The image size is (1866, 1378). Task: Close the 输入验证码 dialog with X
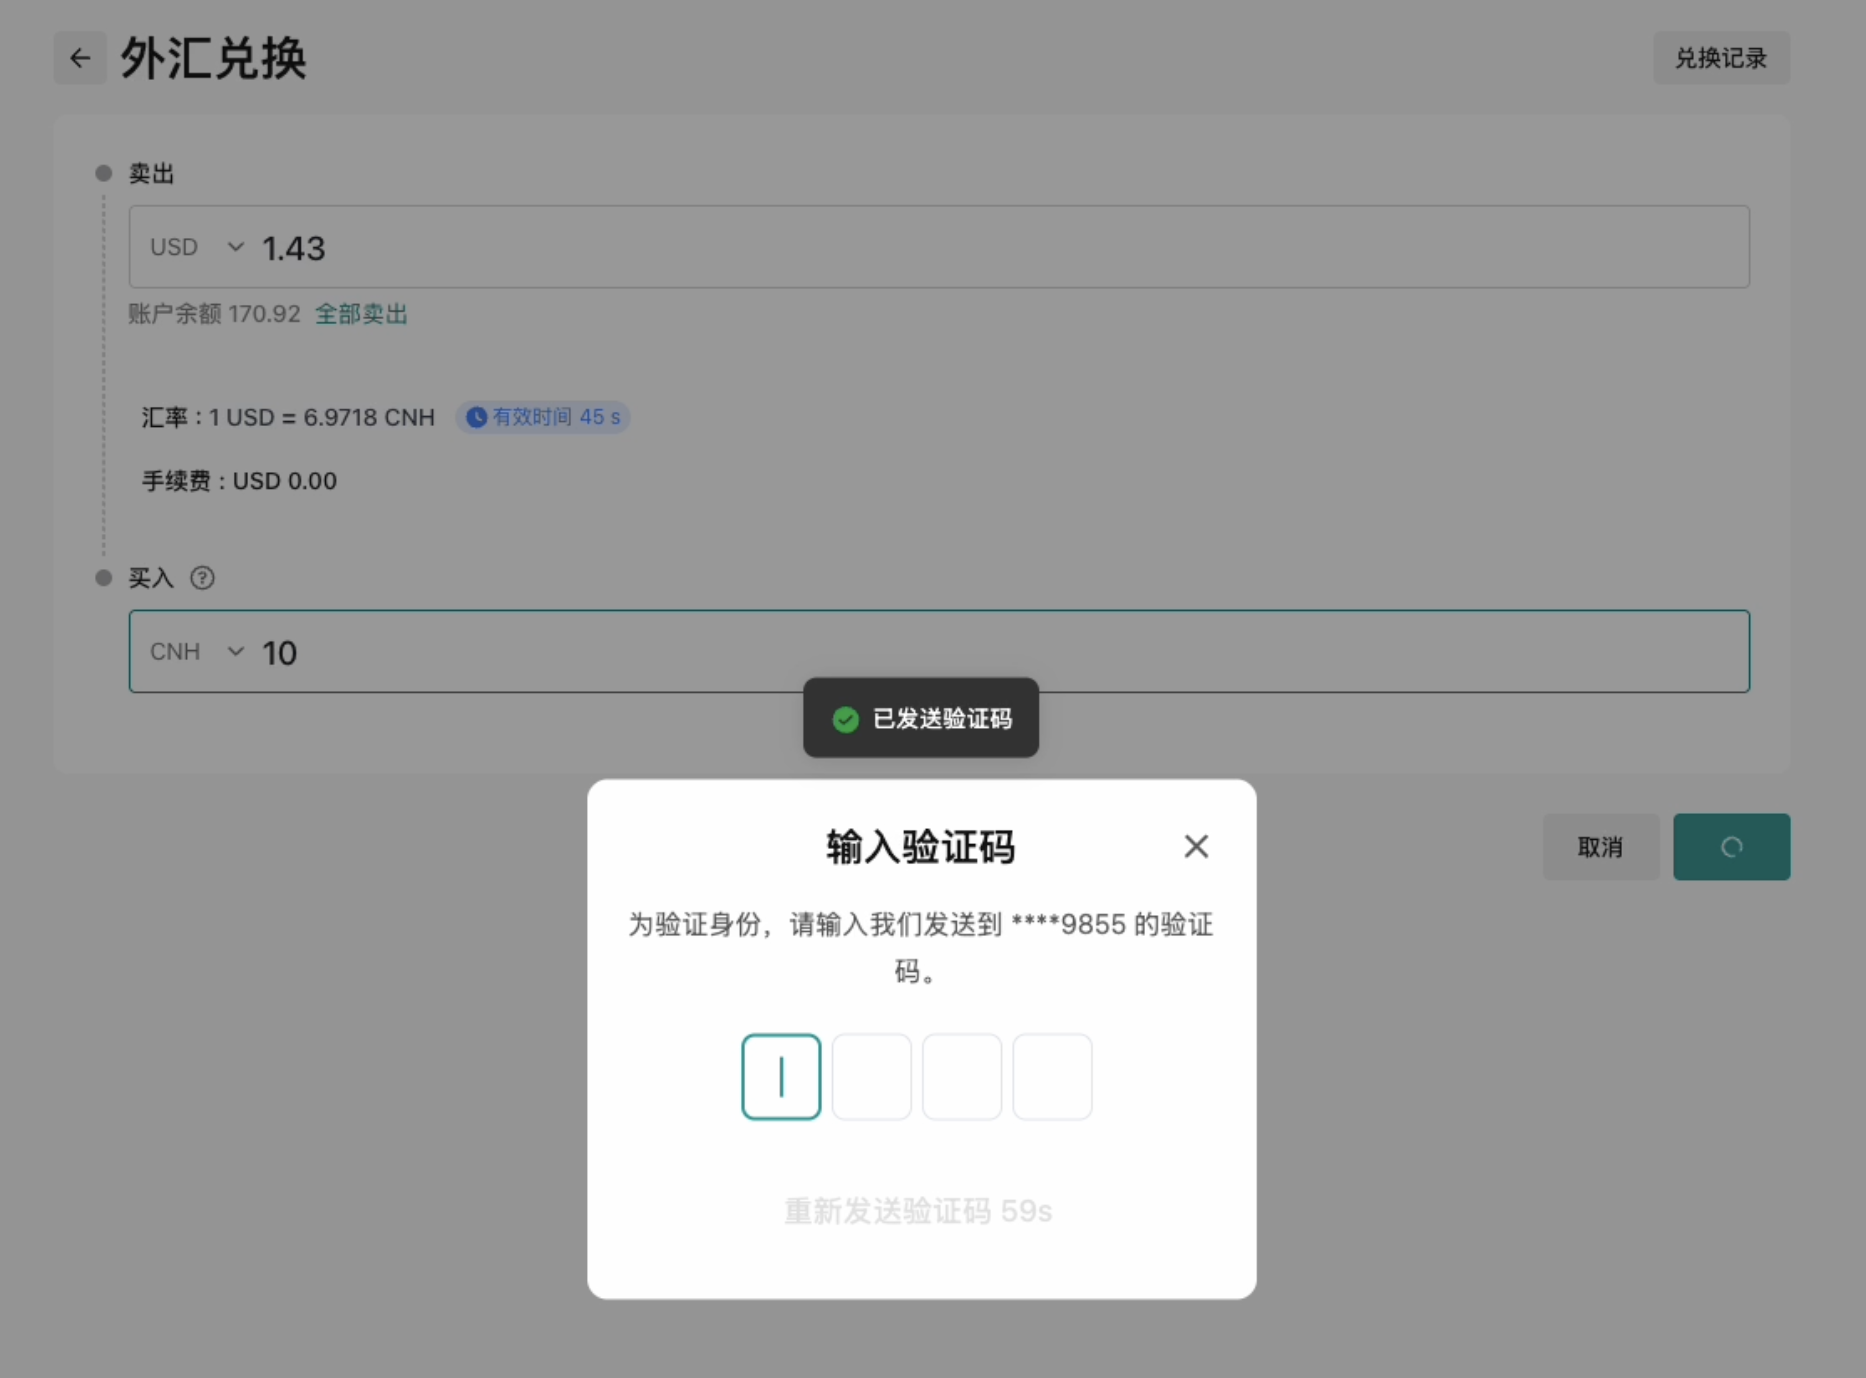1196,846
